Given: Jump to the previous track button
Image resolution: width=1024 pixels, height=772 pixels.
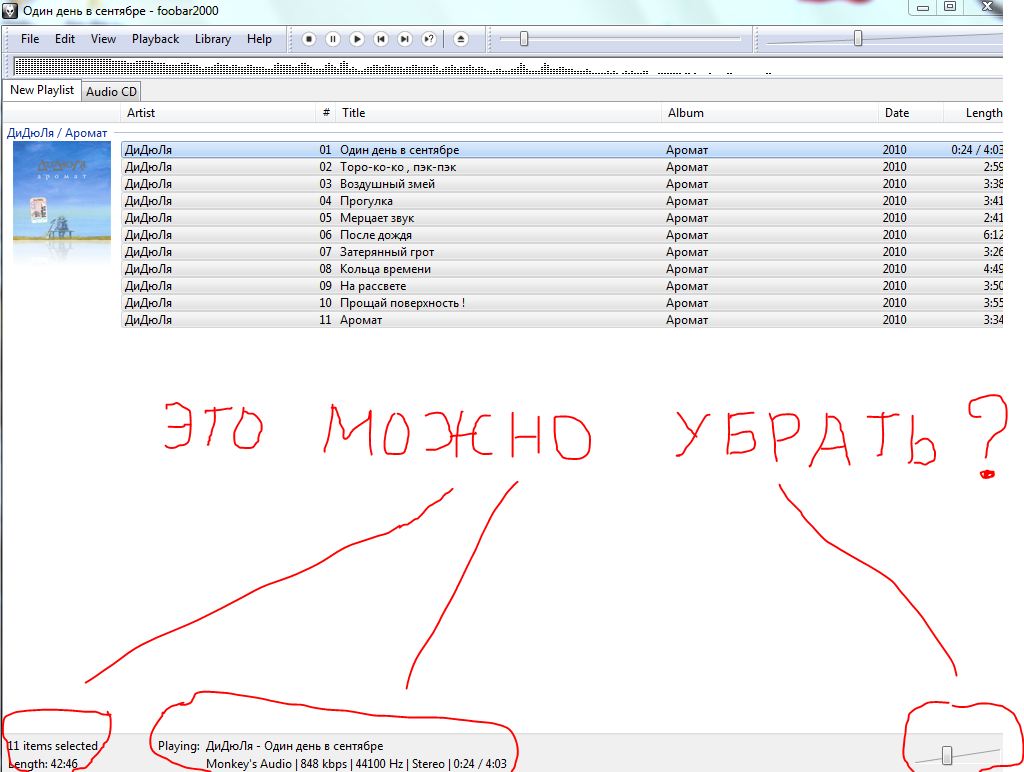Looking at the screenshot, I should (x=381, y=39).
